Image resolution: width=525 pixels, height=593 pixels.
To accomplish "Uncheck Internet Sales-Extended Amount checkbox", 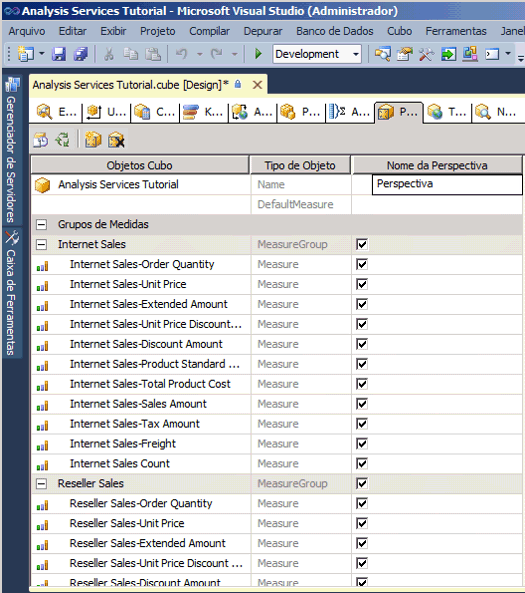I will (362, 304).
